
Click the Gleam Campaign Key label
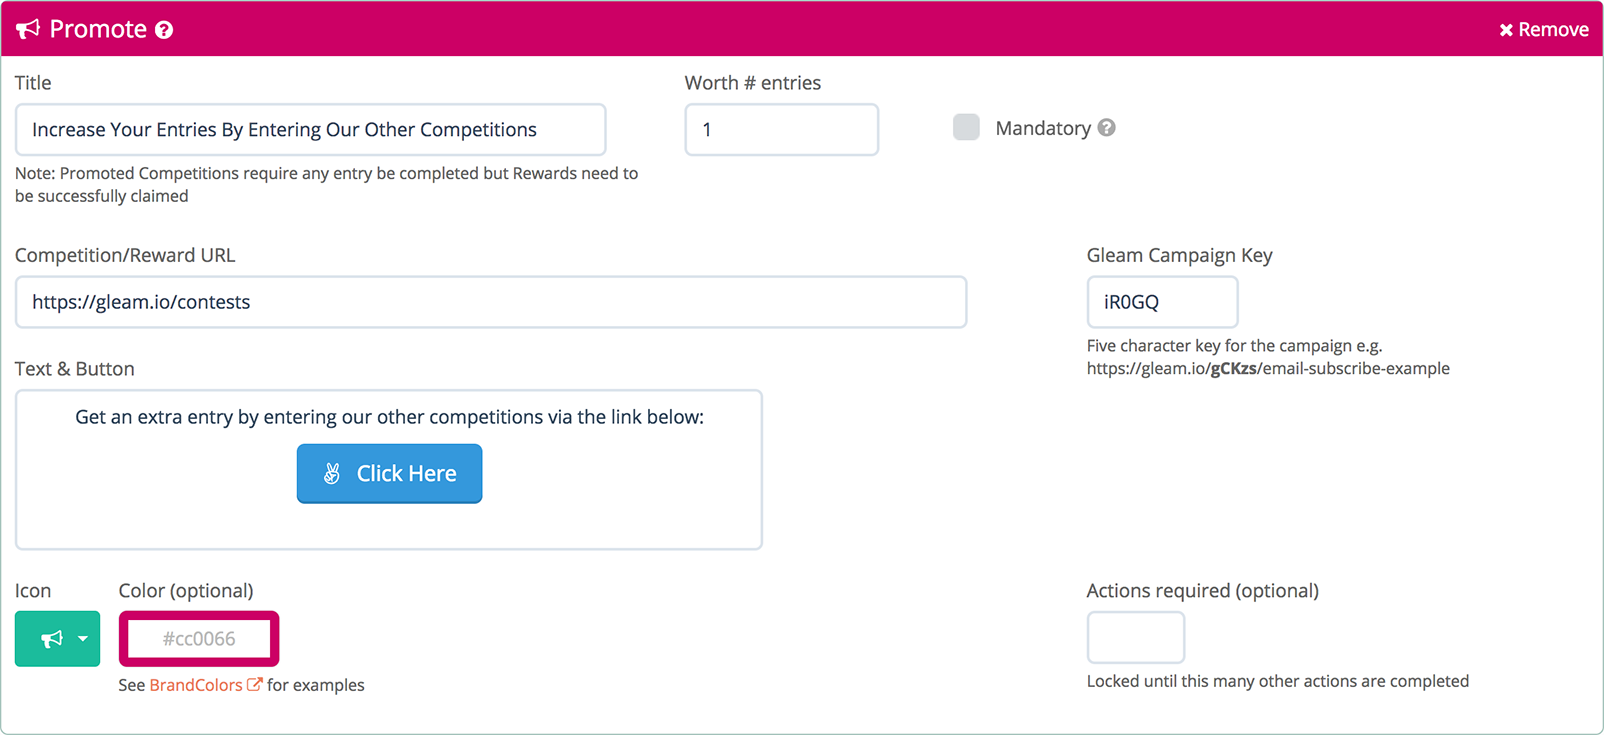coord(1179,255)
